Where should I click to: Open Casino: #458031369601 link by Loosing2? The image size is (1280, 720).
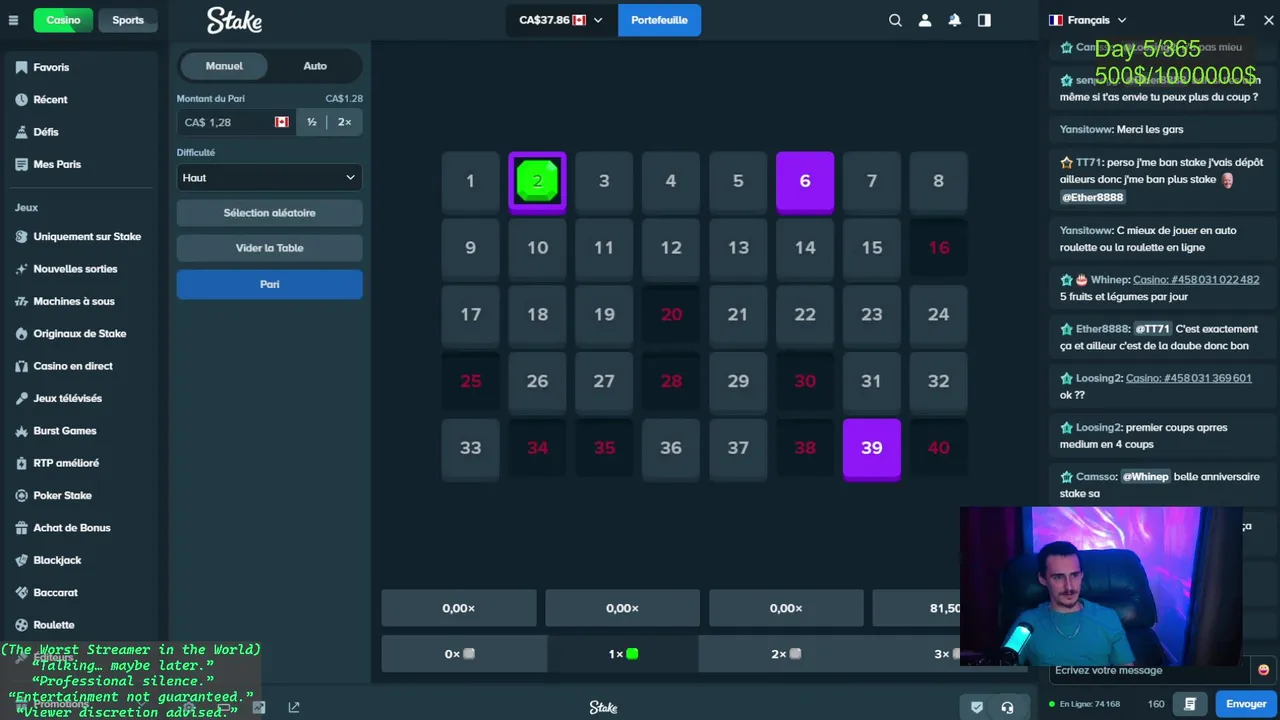tap(1188, 378)
